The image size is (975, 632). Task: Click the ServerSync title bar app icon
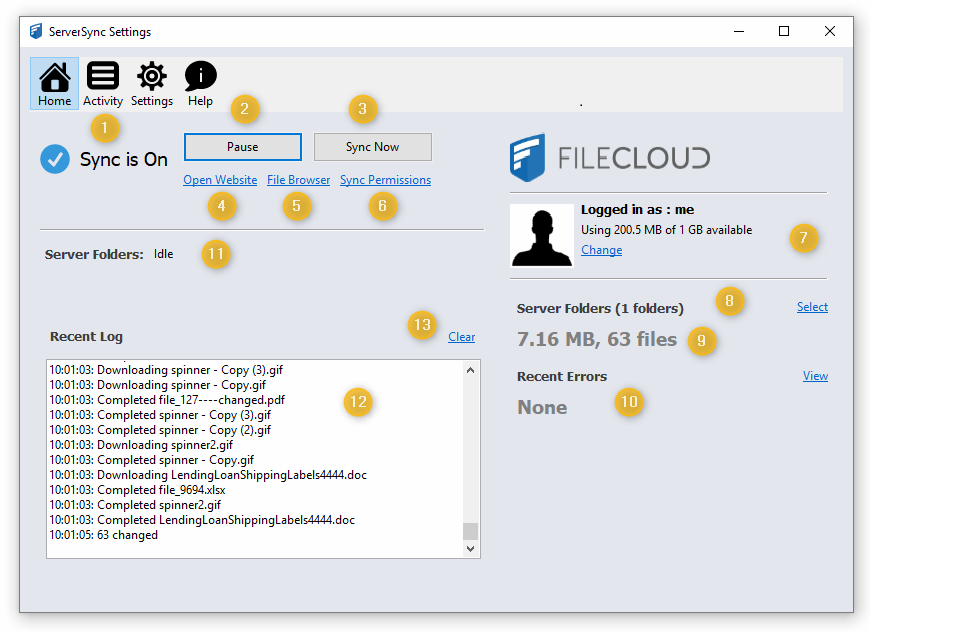pyautogui.click(x=36, y=31)
